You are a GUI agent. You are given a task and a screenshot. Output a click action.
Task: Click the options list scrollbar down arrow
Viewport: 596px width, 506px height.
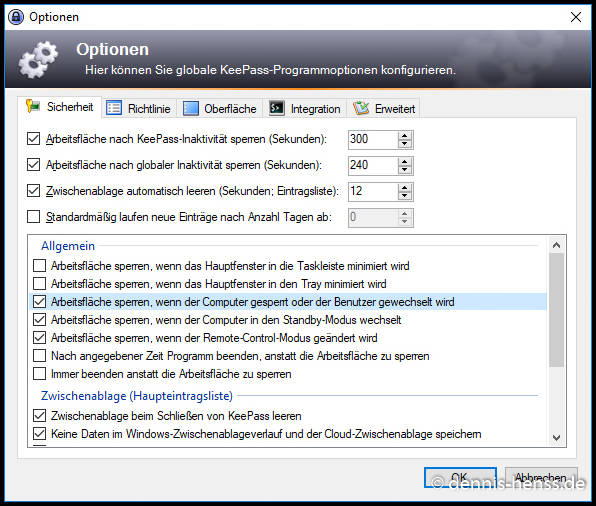click(x=556, y=438)
